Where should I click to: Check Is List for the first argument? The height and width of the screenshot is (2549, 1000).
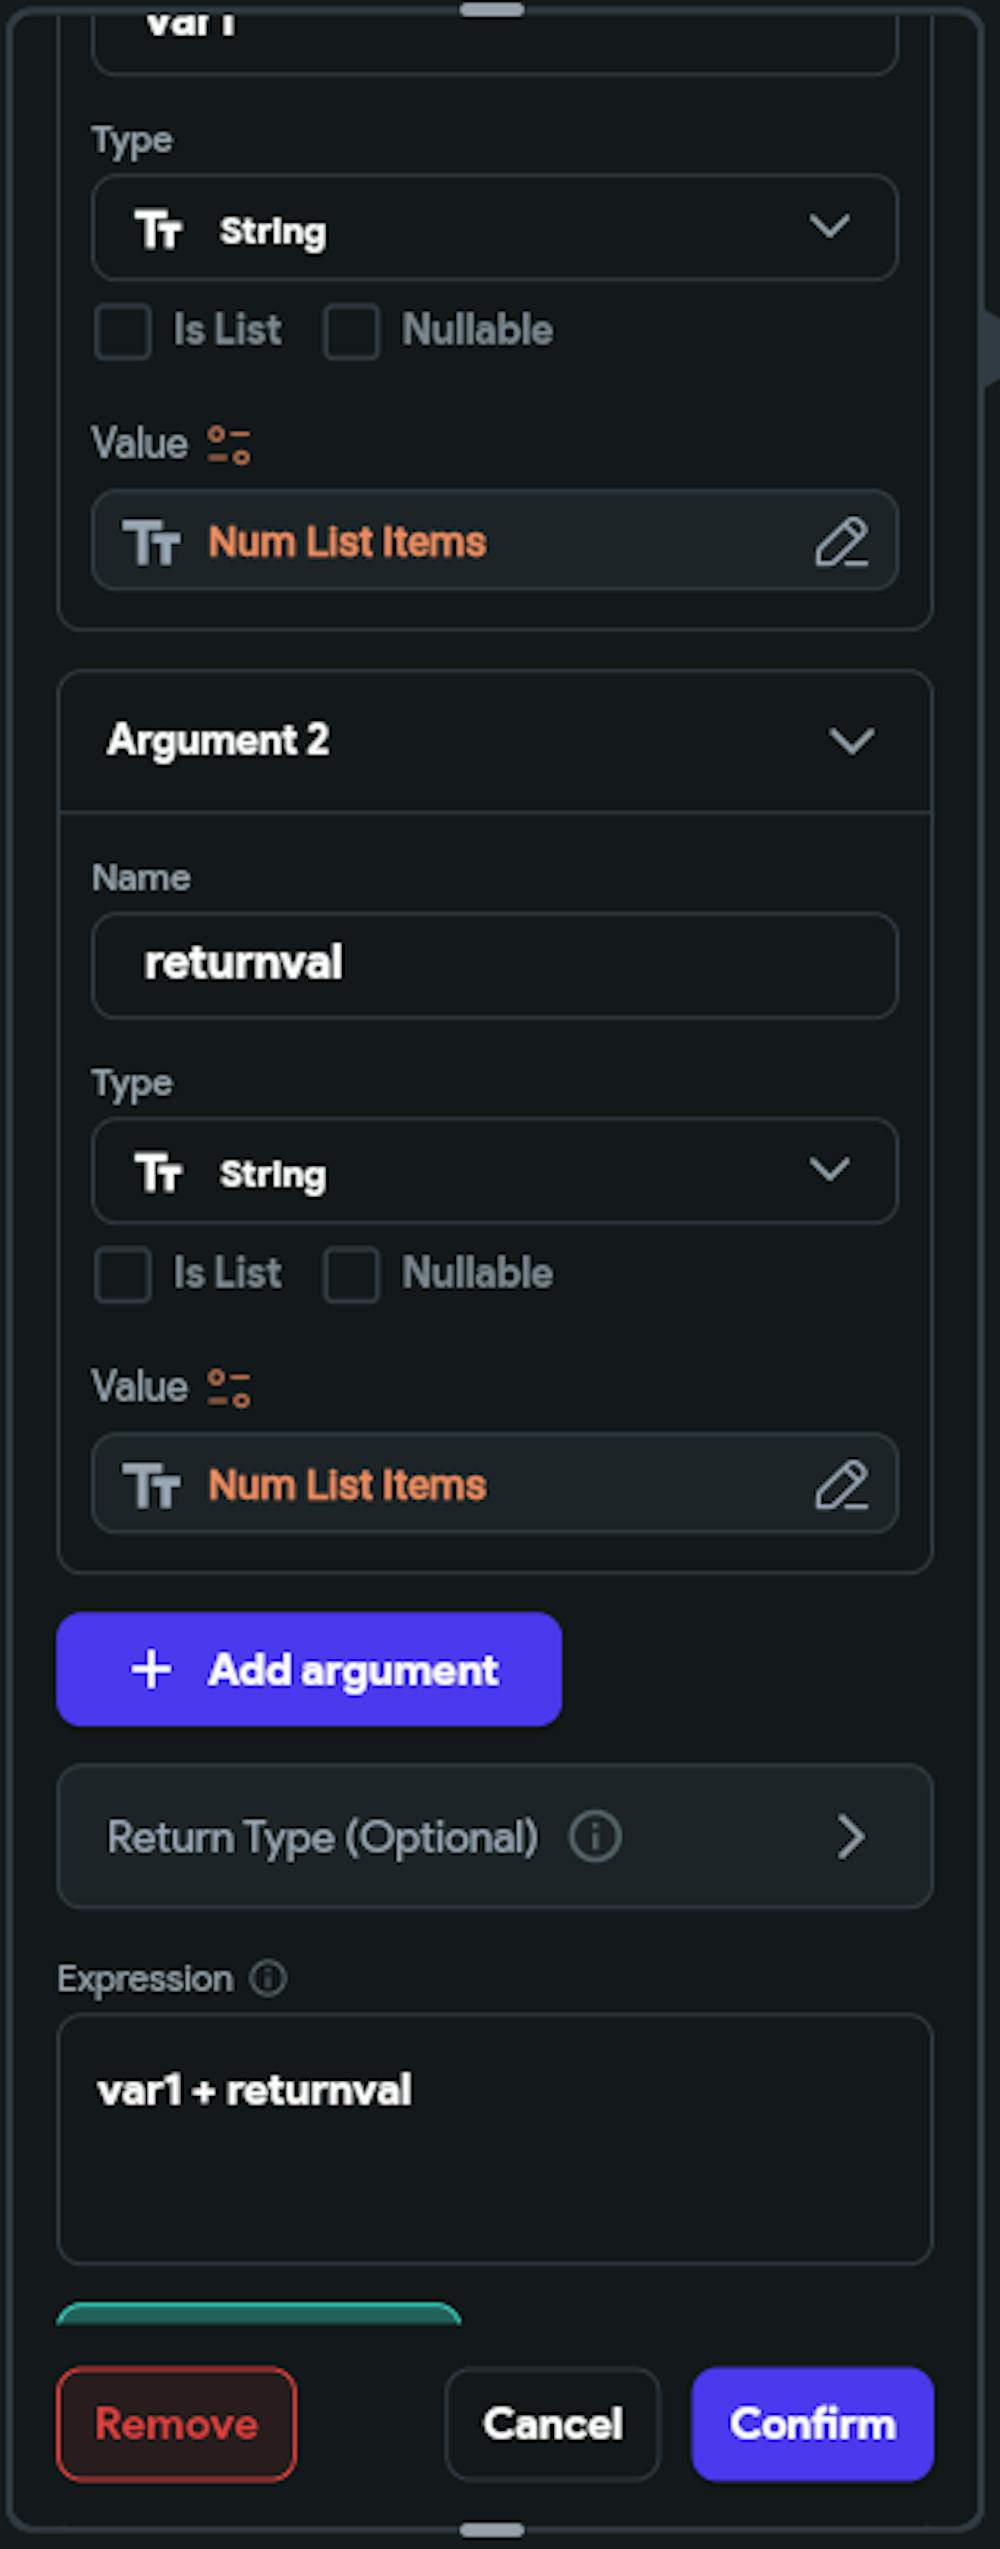pyautogui.click(x=123, y=331)
